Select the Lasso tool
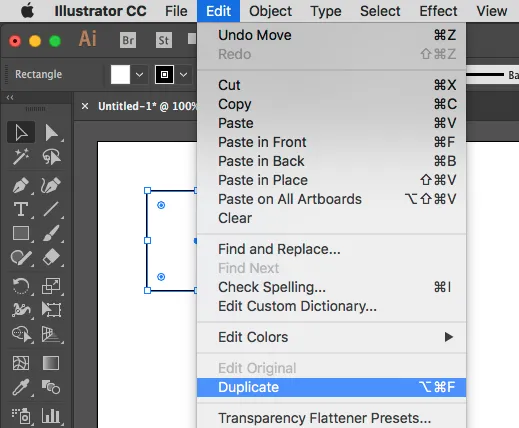This screenshot has height=428, width=519. (51, 157)
